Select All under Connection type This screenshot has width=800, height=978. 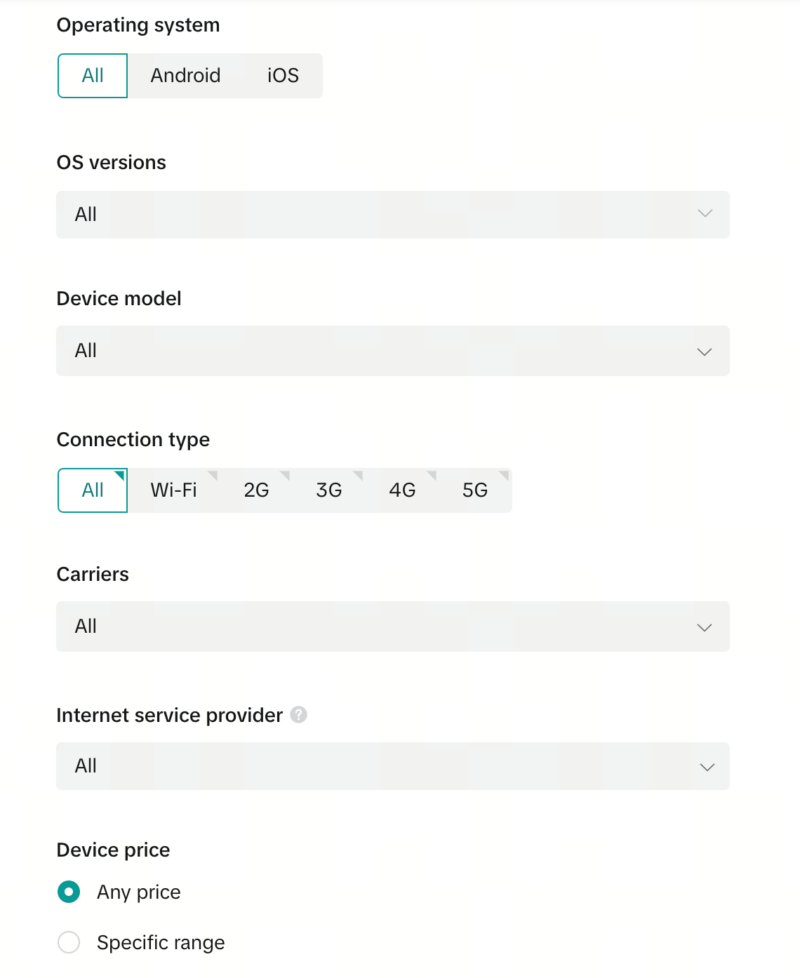click(92, 490)
